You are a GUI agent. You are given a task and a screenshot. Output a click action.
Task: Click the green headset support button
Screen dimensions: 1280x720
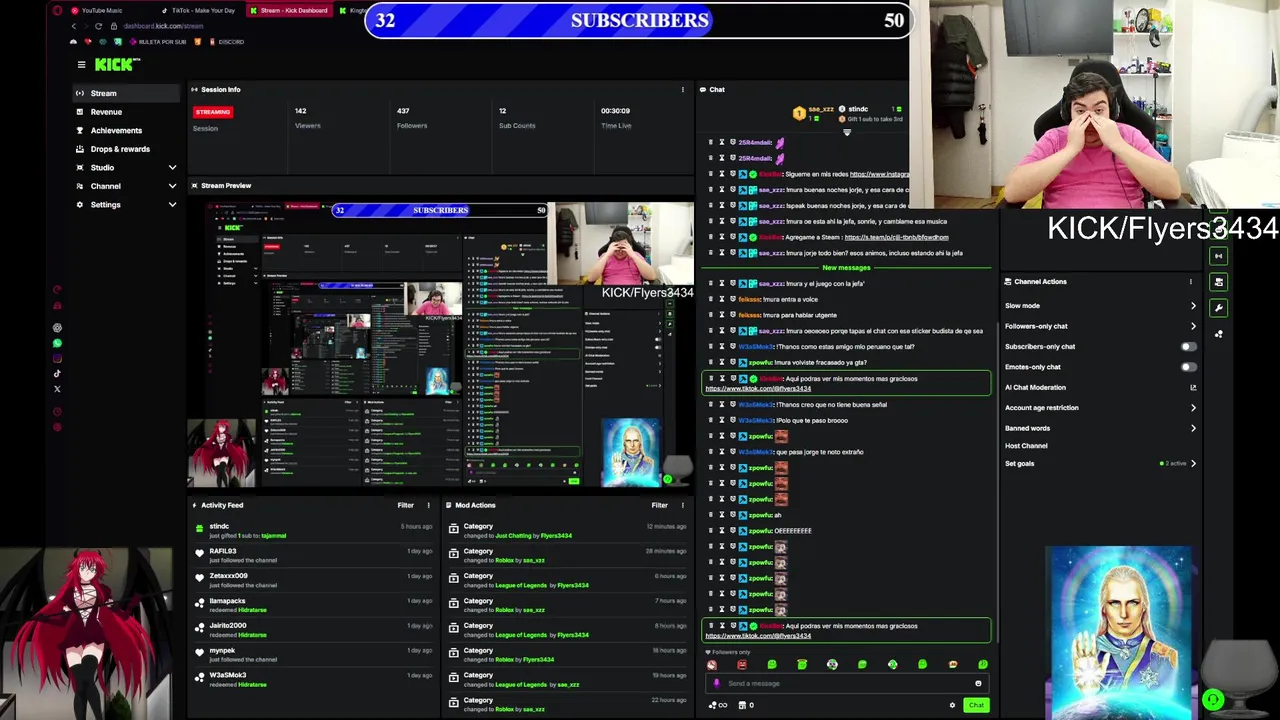click(x=1212, y=701)
